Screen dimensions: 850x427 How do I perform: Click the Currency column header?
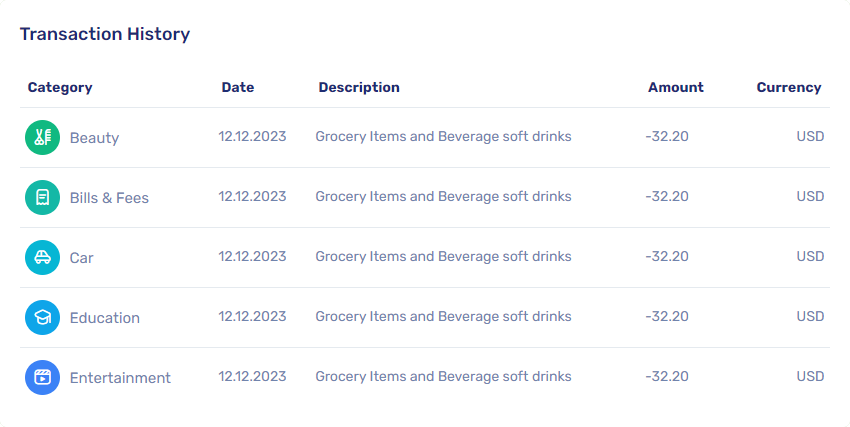789,87
